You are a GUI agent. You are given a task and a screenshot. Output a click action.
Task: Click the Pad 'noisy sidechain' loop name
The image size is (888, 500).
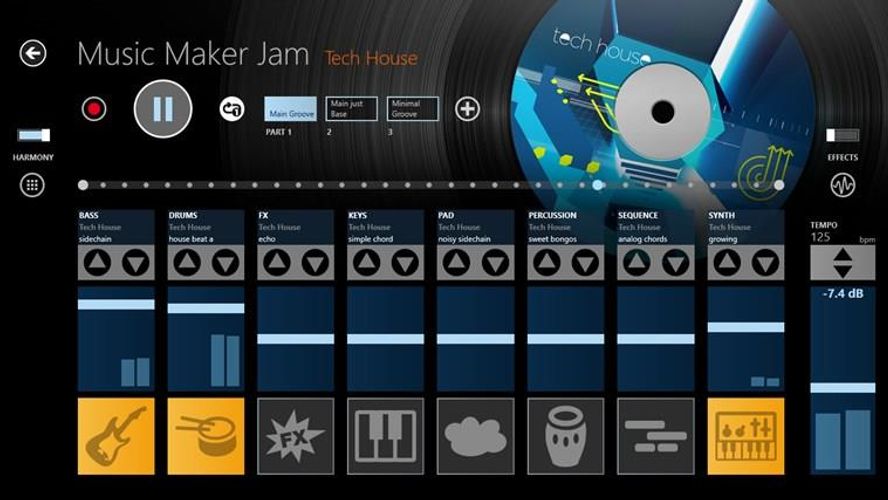pyautogui.click(x=464, y=239)
